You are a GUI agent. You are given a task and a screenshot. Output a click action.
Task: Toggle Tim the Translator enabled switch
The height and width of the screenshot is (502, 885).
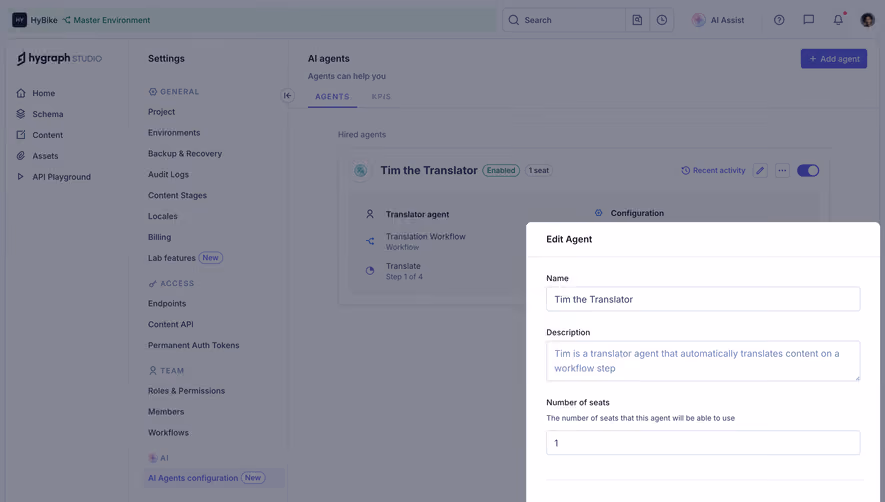808,171
